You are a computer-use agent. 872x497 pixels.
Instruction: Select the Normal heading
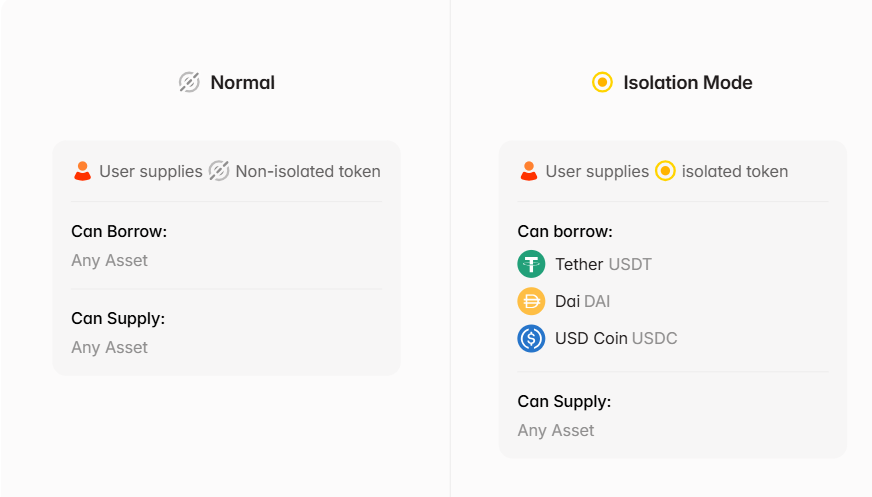[x=242, y=82]
